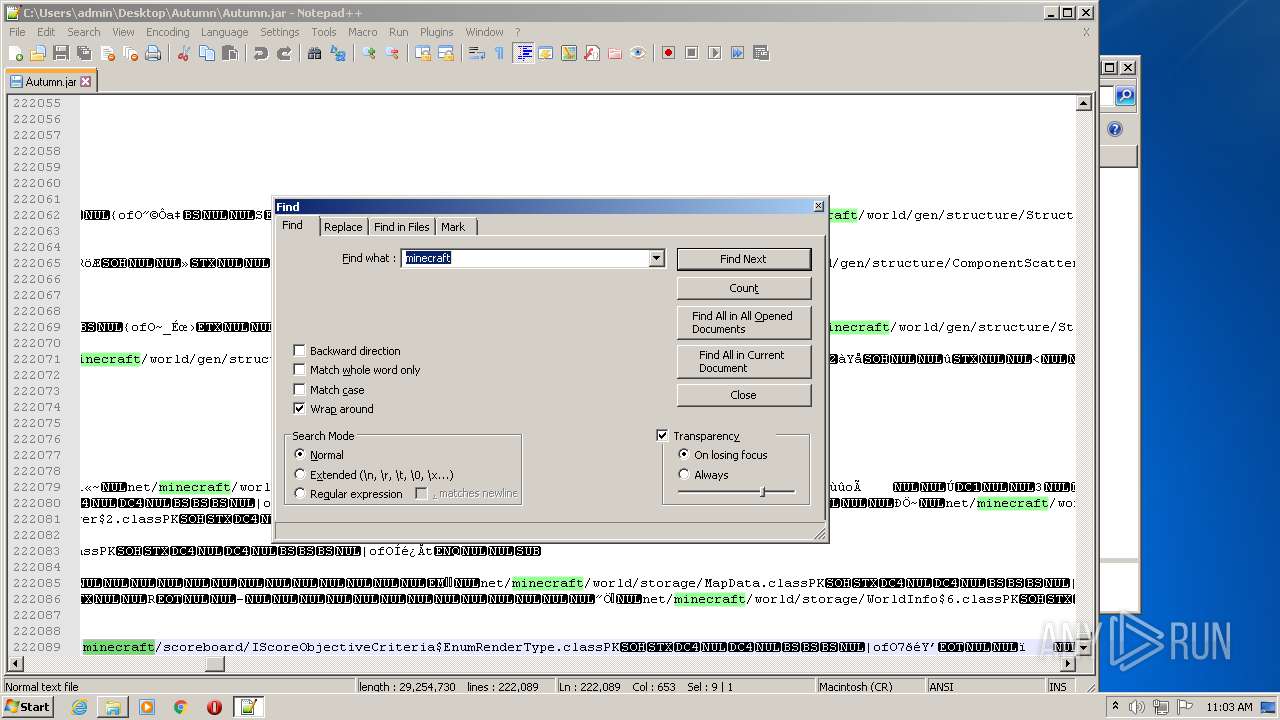
Task: Click Find All in All Opened Documents
Action: coord(744,322)
